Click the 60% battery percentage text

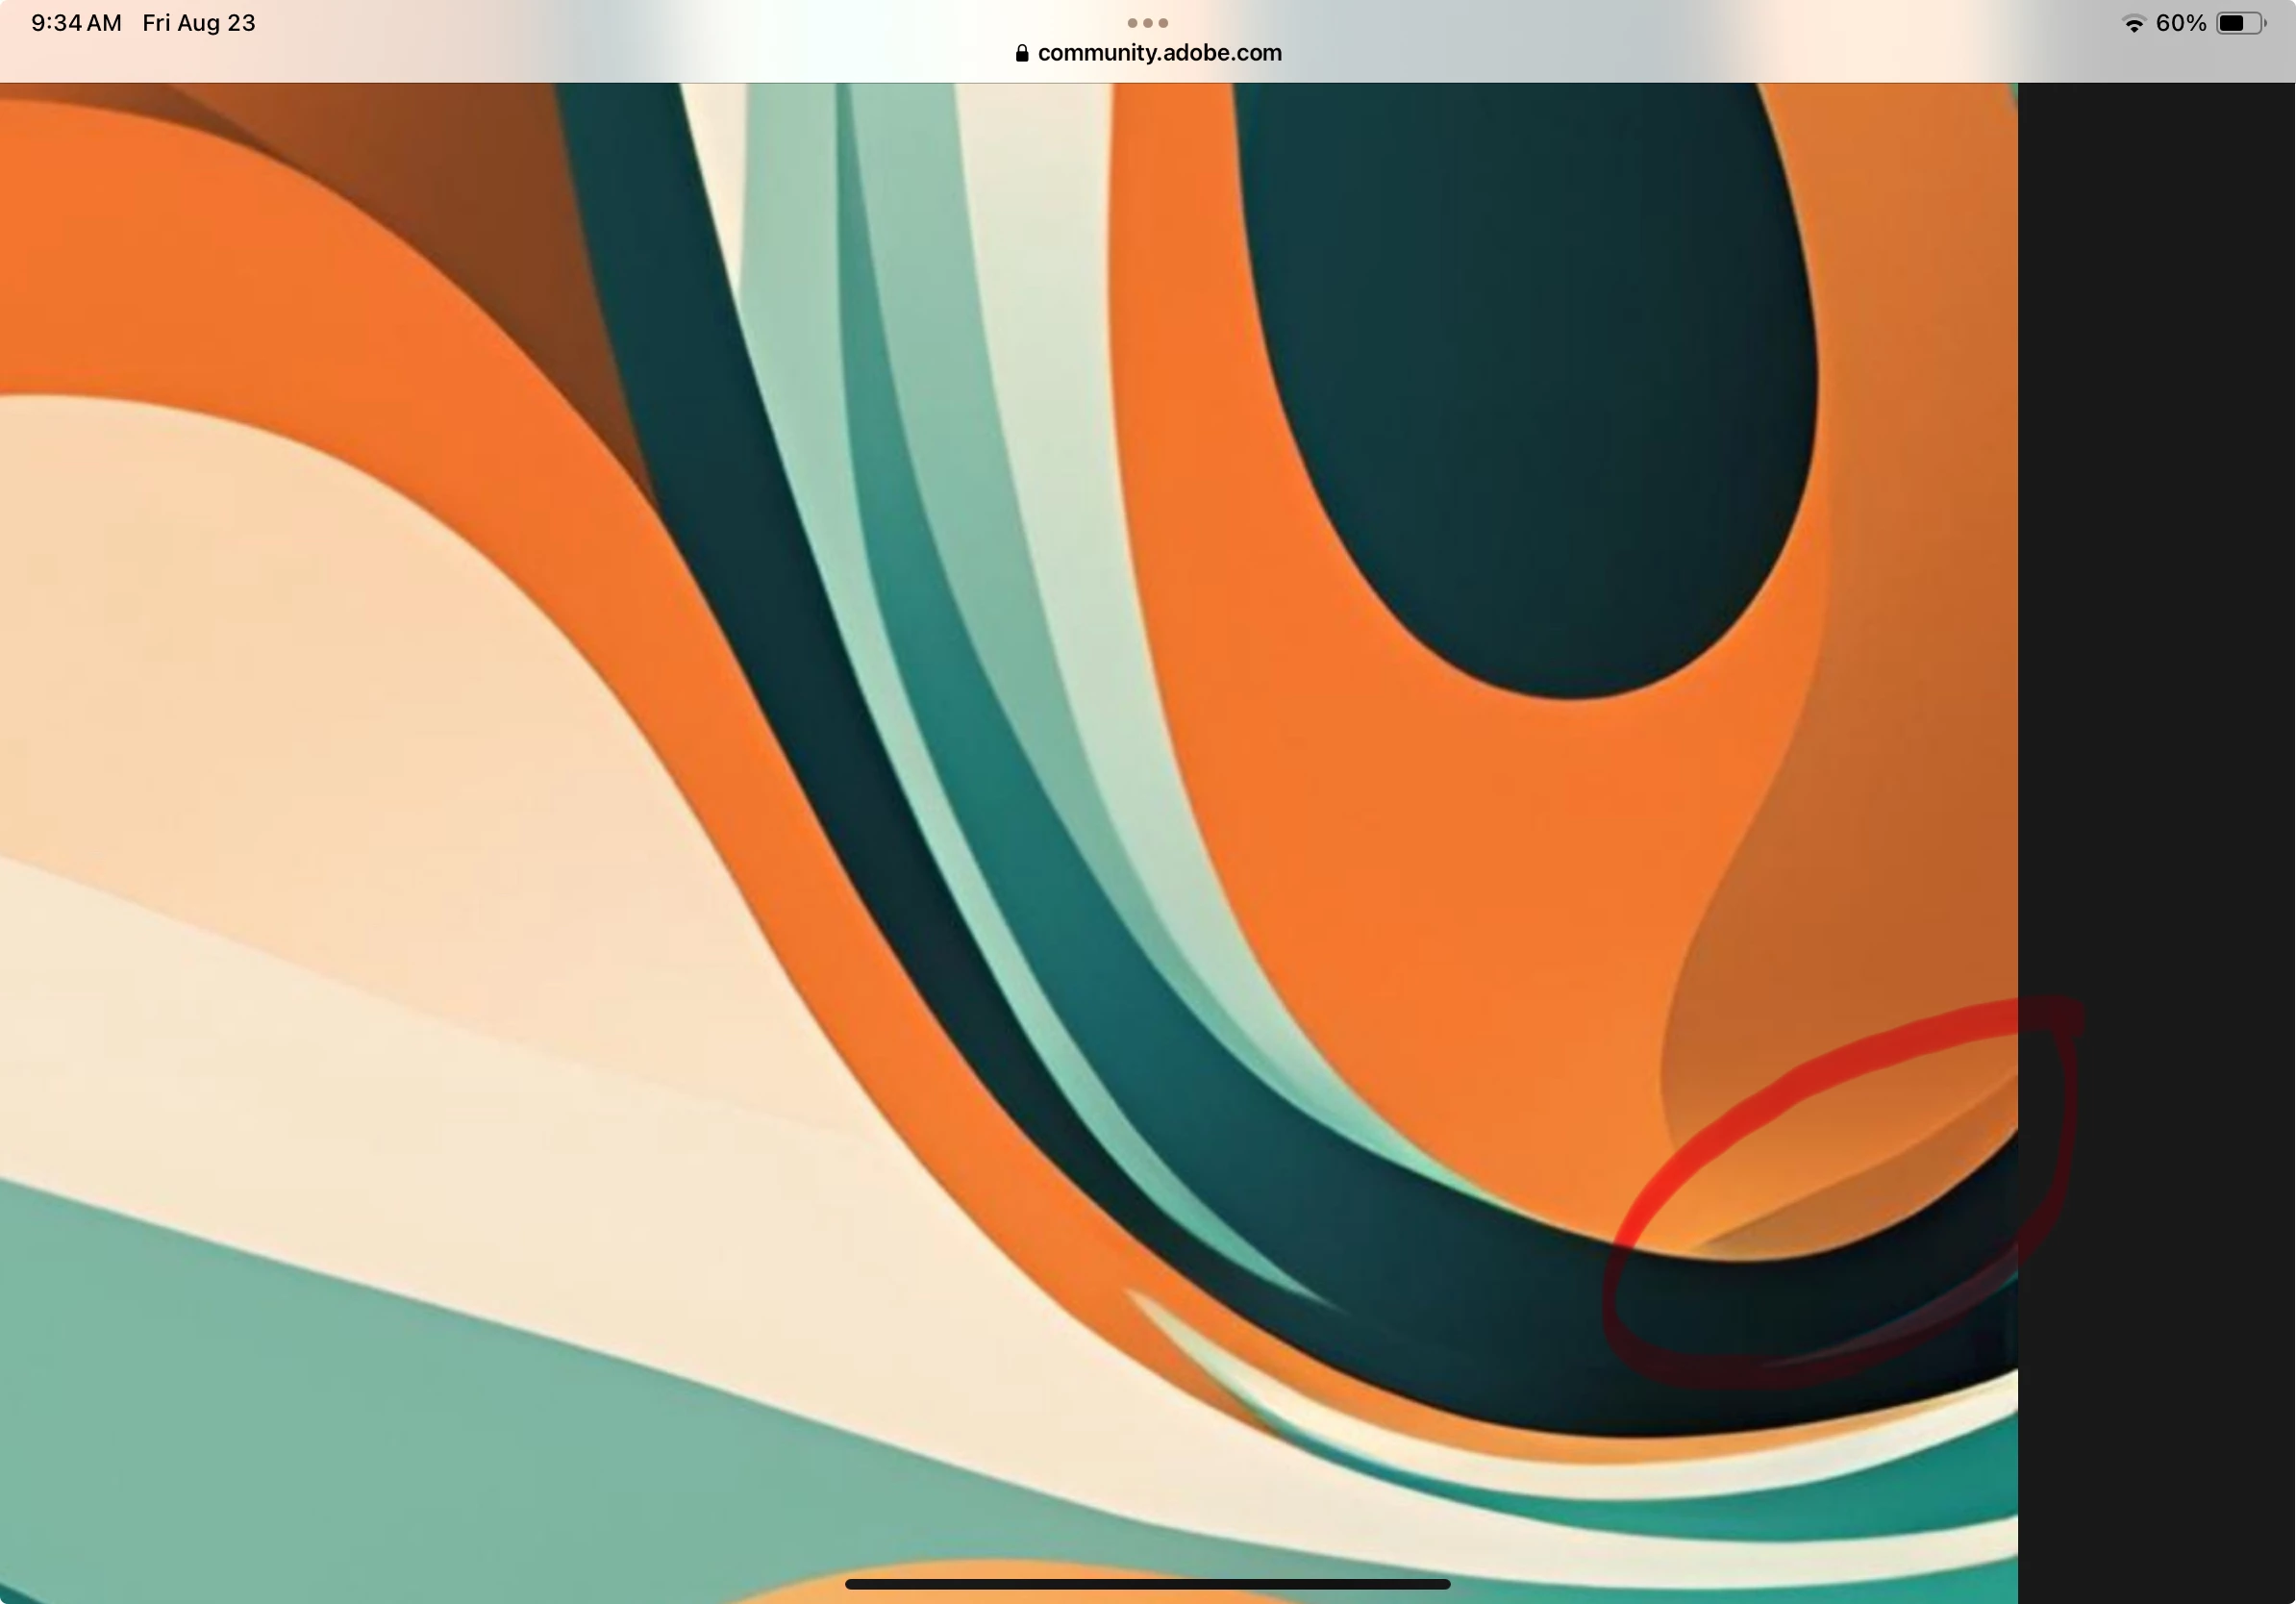click(2181, 24)
